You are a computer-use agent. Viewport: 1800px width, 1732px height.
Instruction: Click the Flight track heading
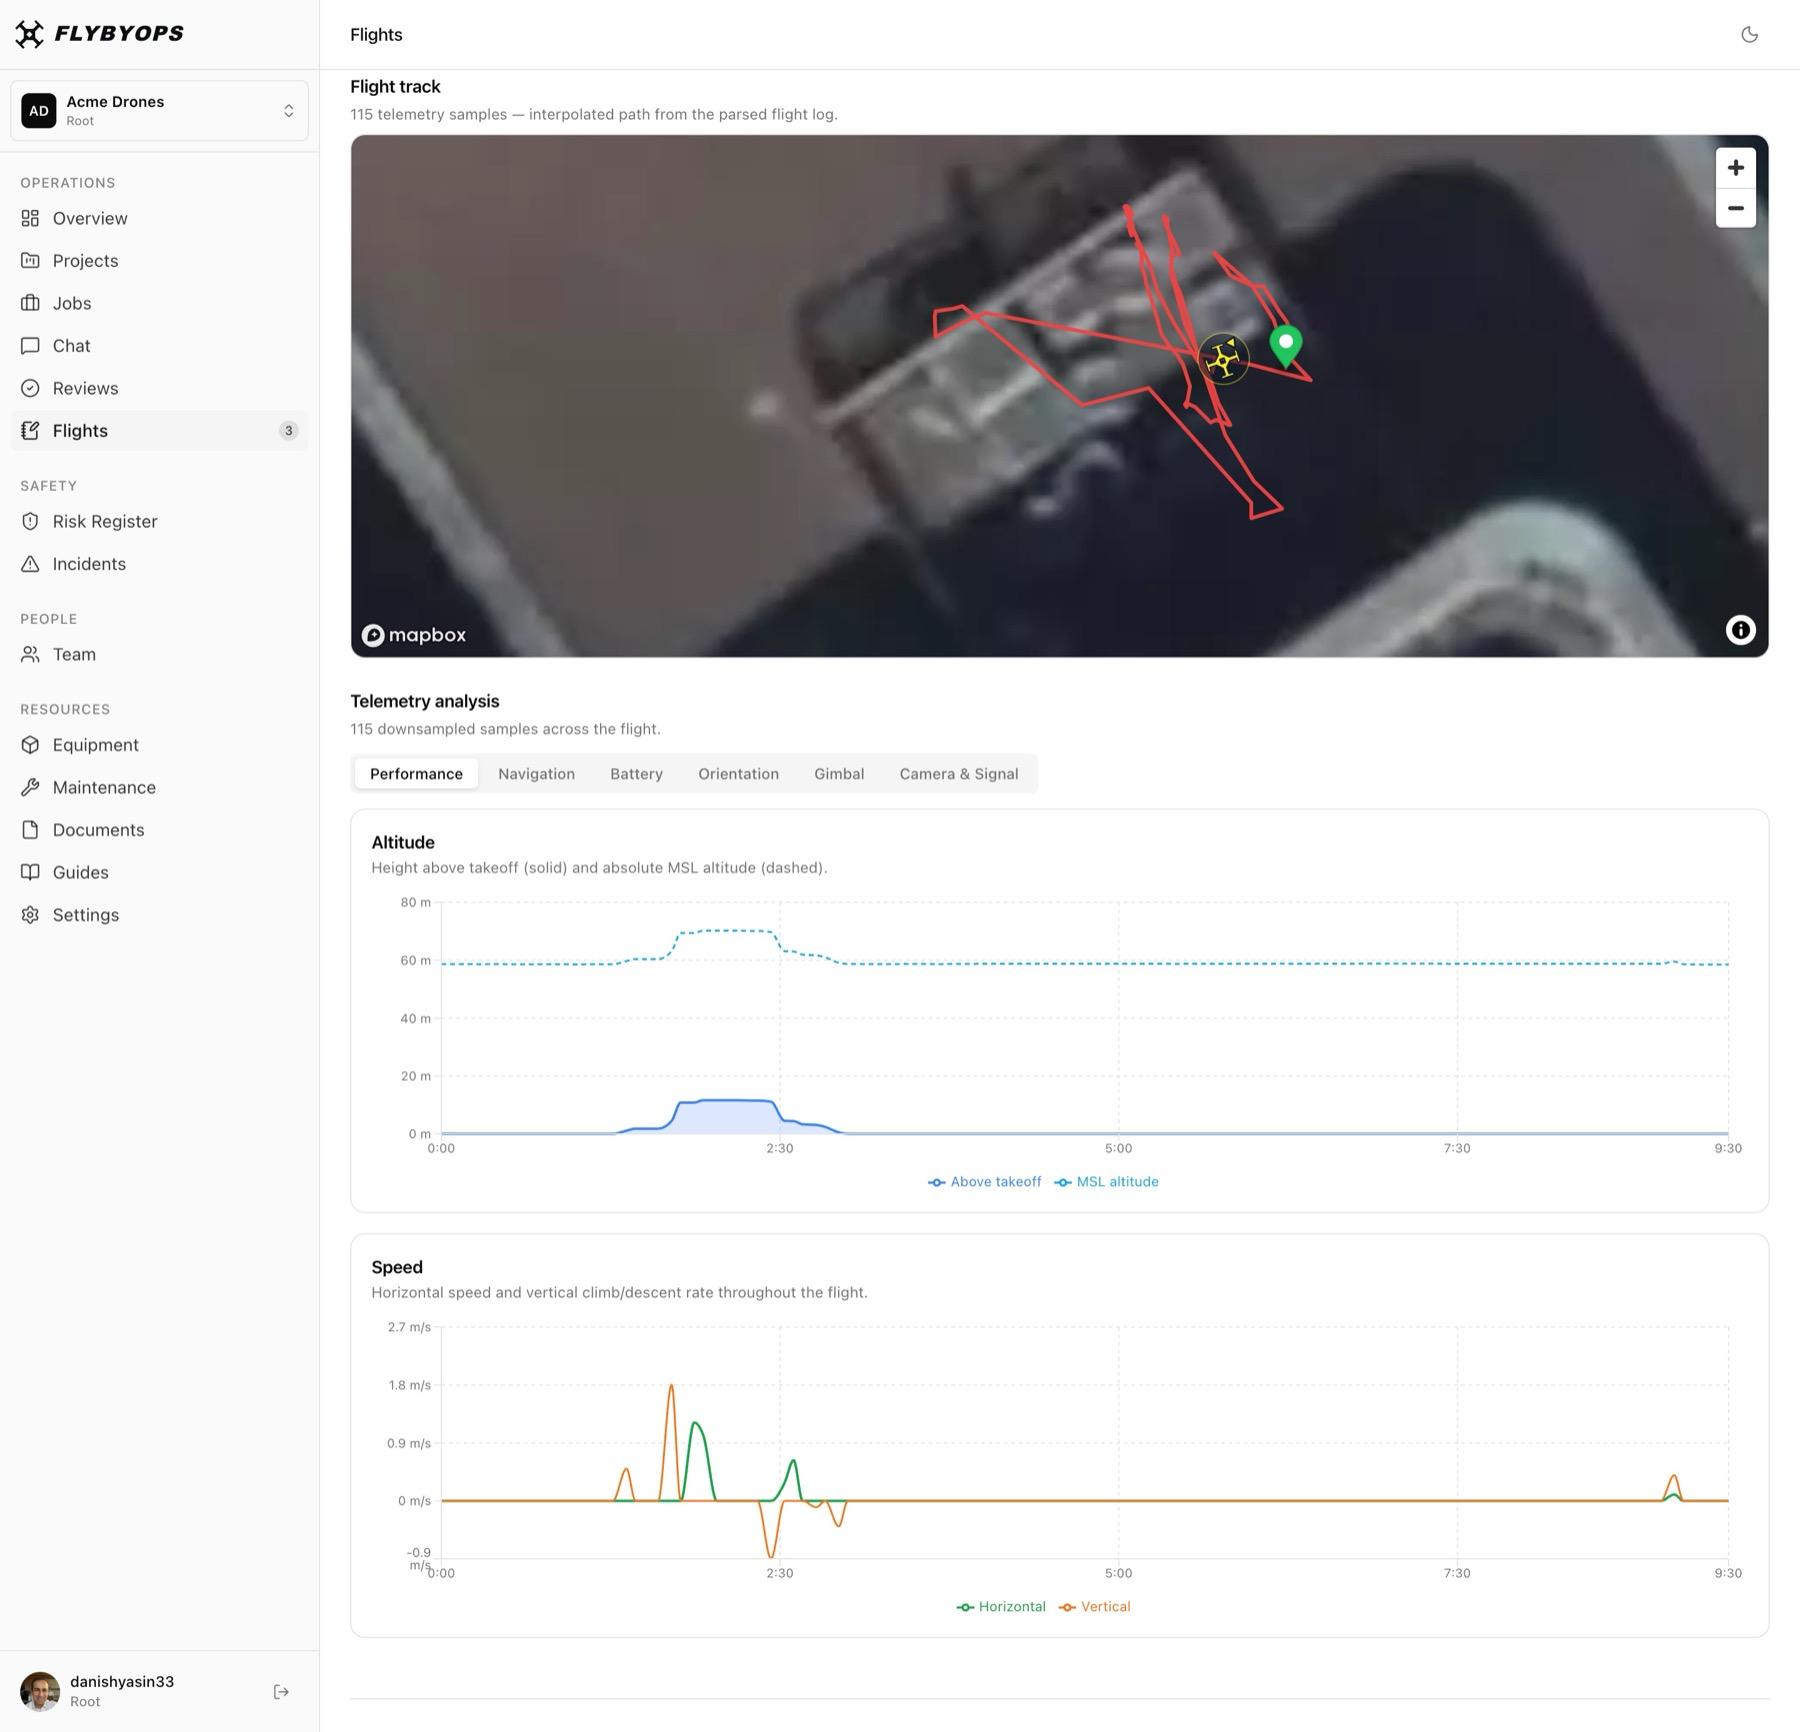(395, 87)
